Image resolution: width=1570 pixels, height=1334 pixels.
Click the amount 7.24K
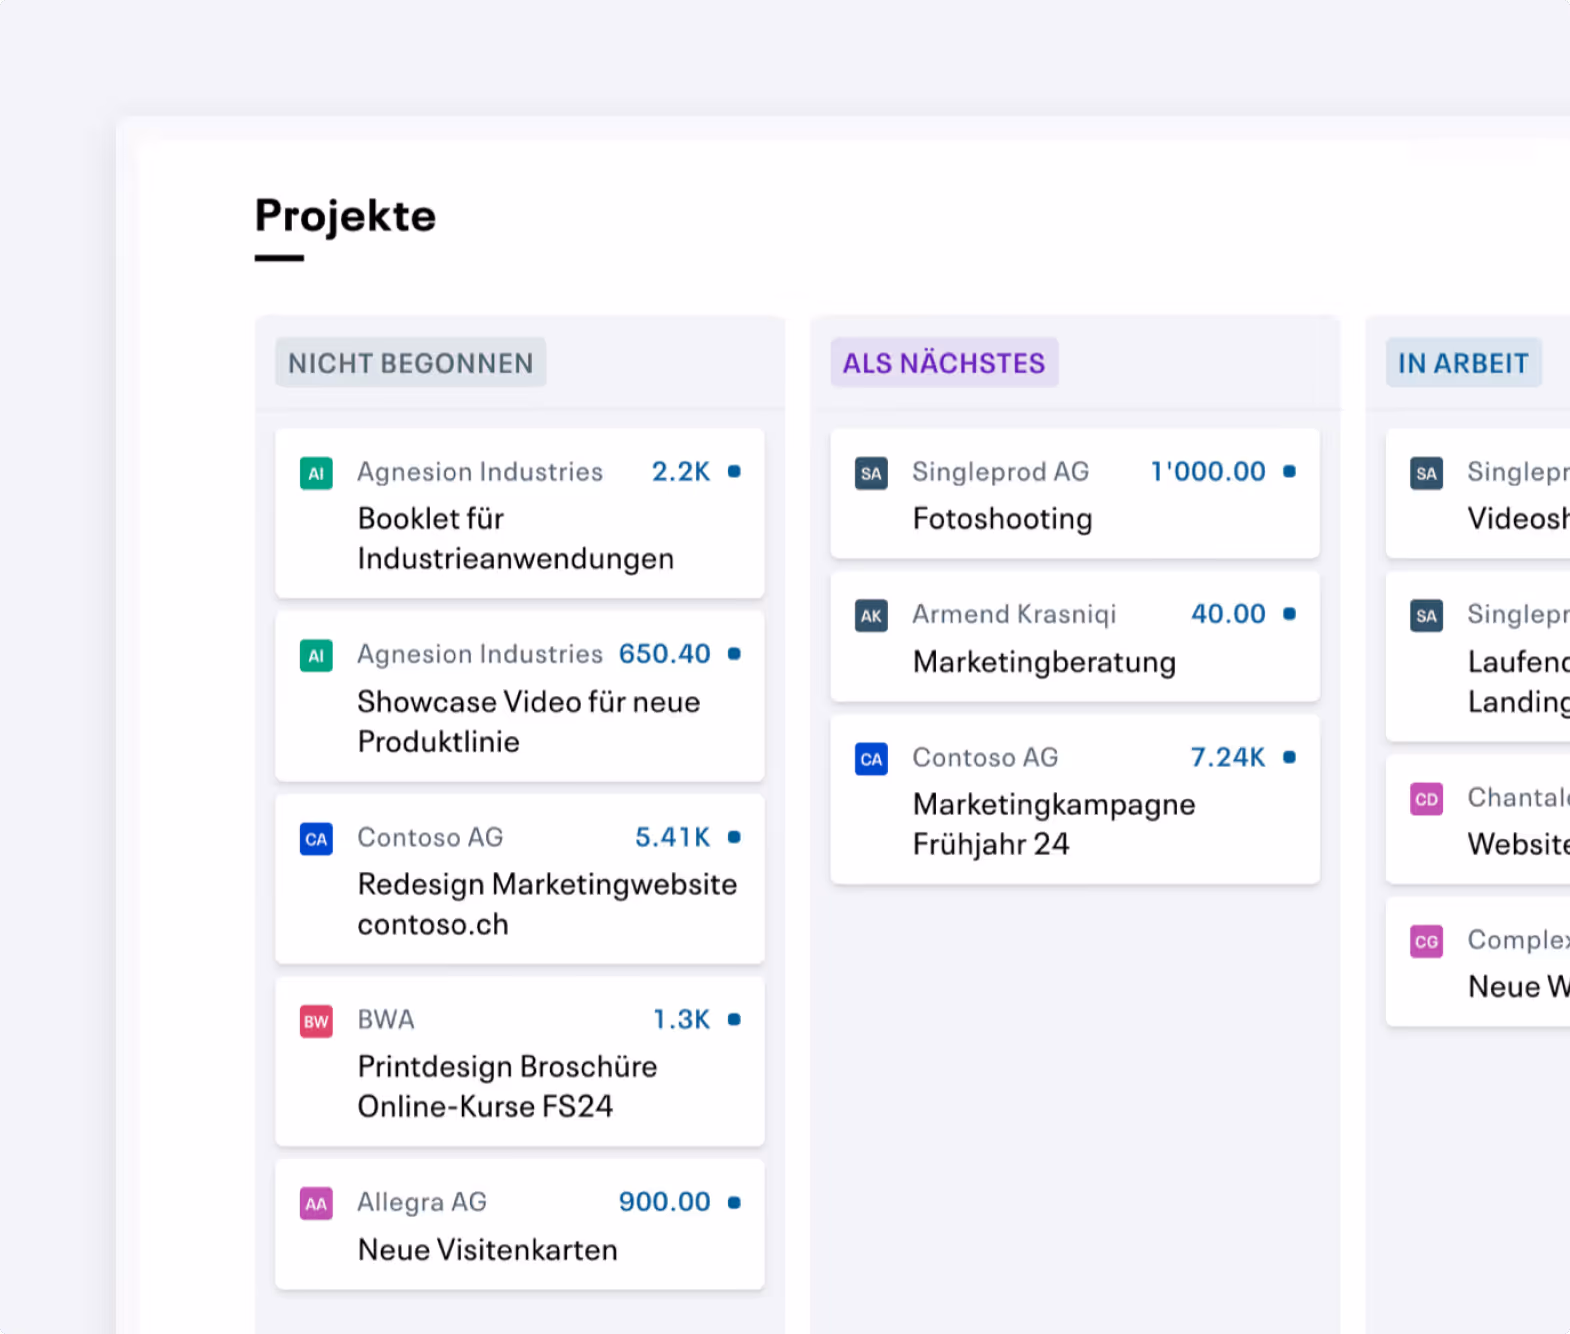(1228, 757)
